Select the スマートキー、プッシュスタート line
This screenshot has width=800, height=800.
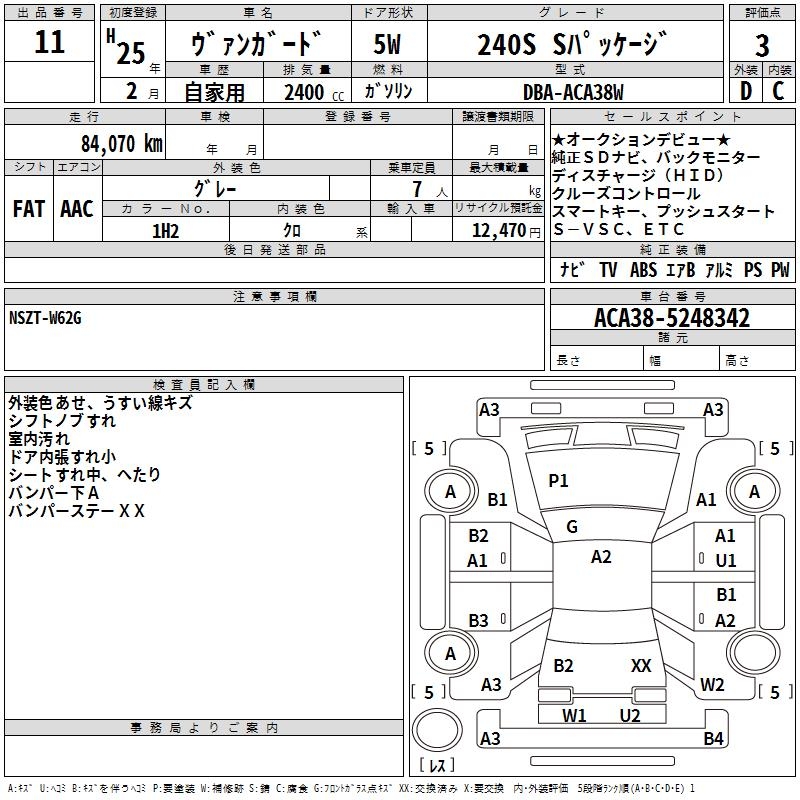coord(663,211)
